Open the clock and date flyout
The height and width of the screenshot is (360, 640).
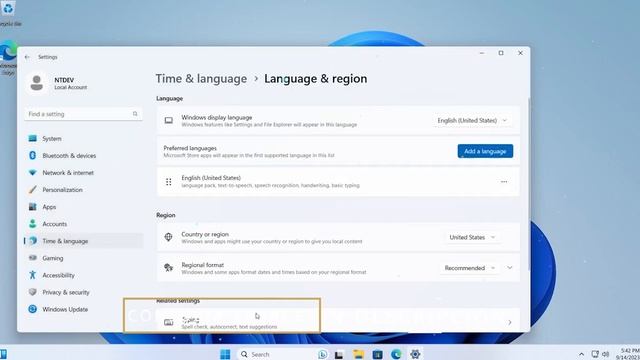[629, 354]
